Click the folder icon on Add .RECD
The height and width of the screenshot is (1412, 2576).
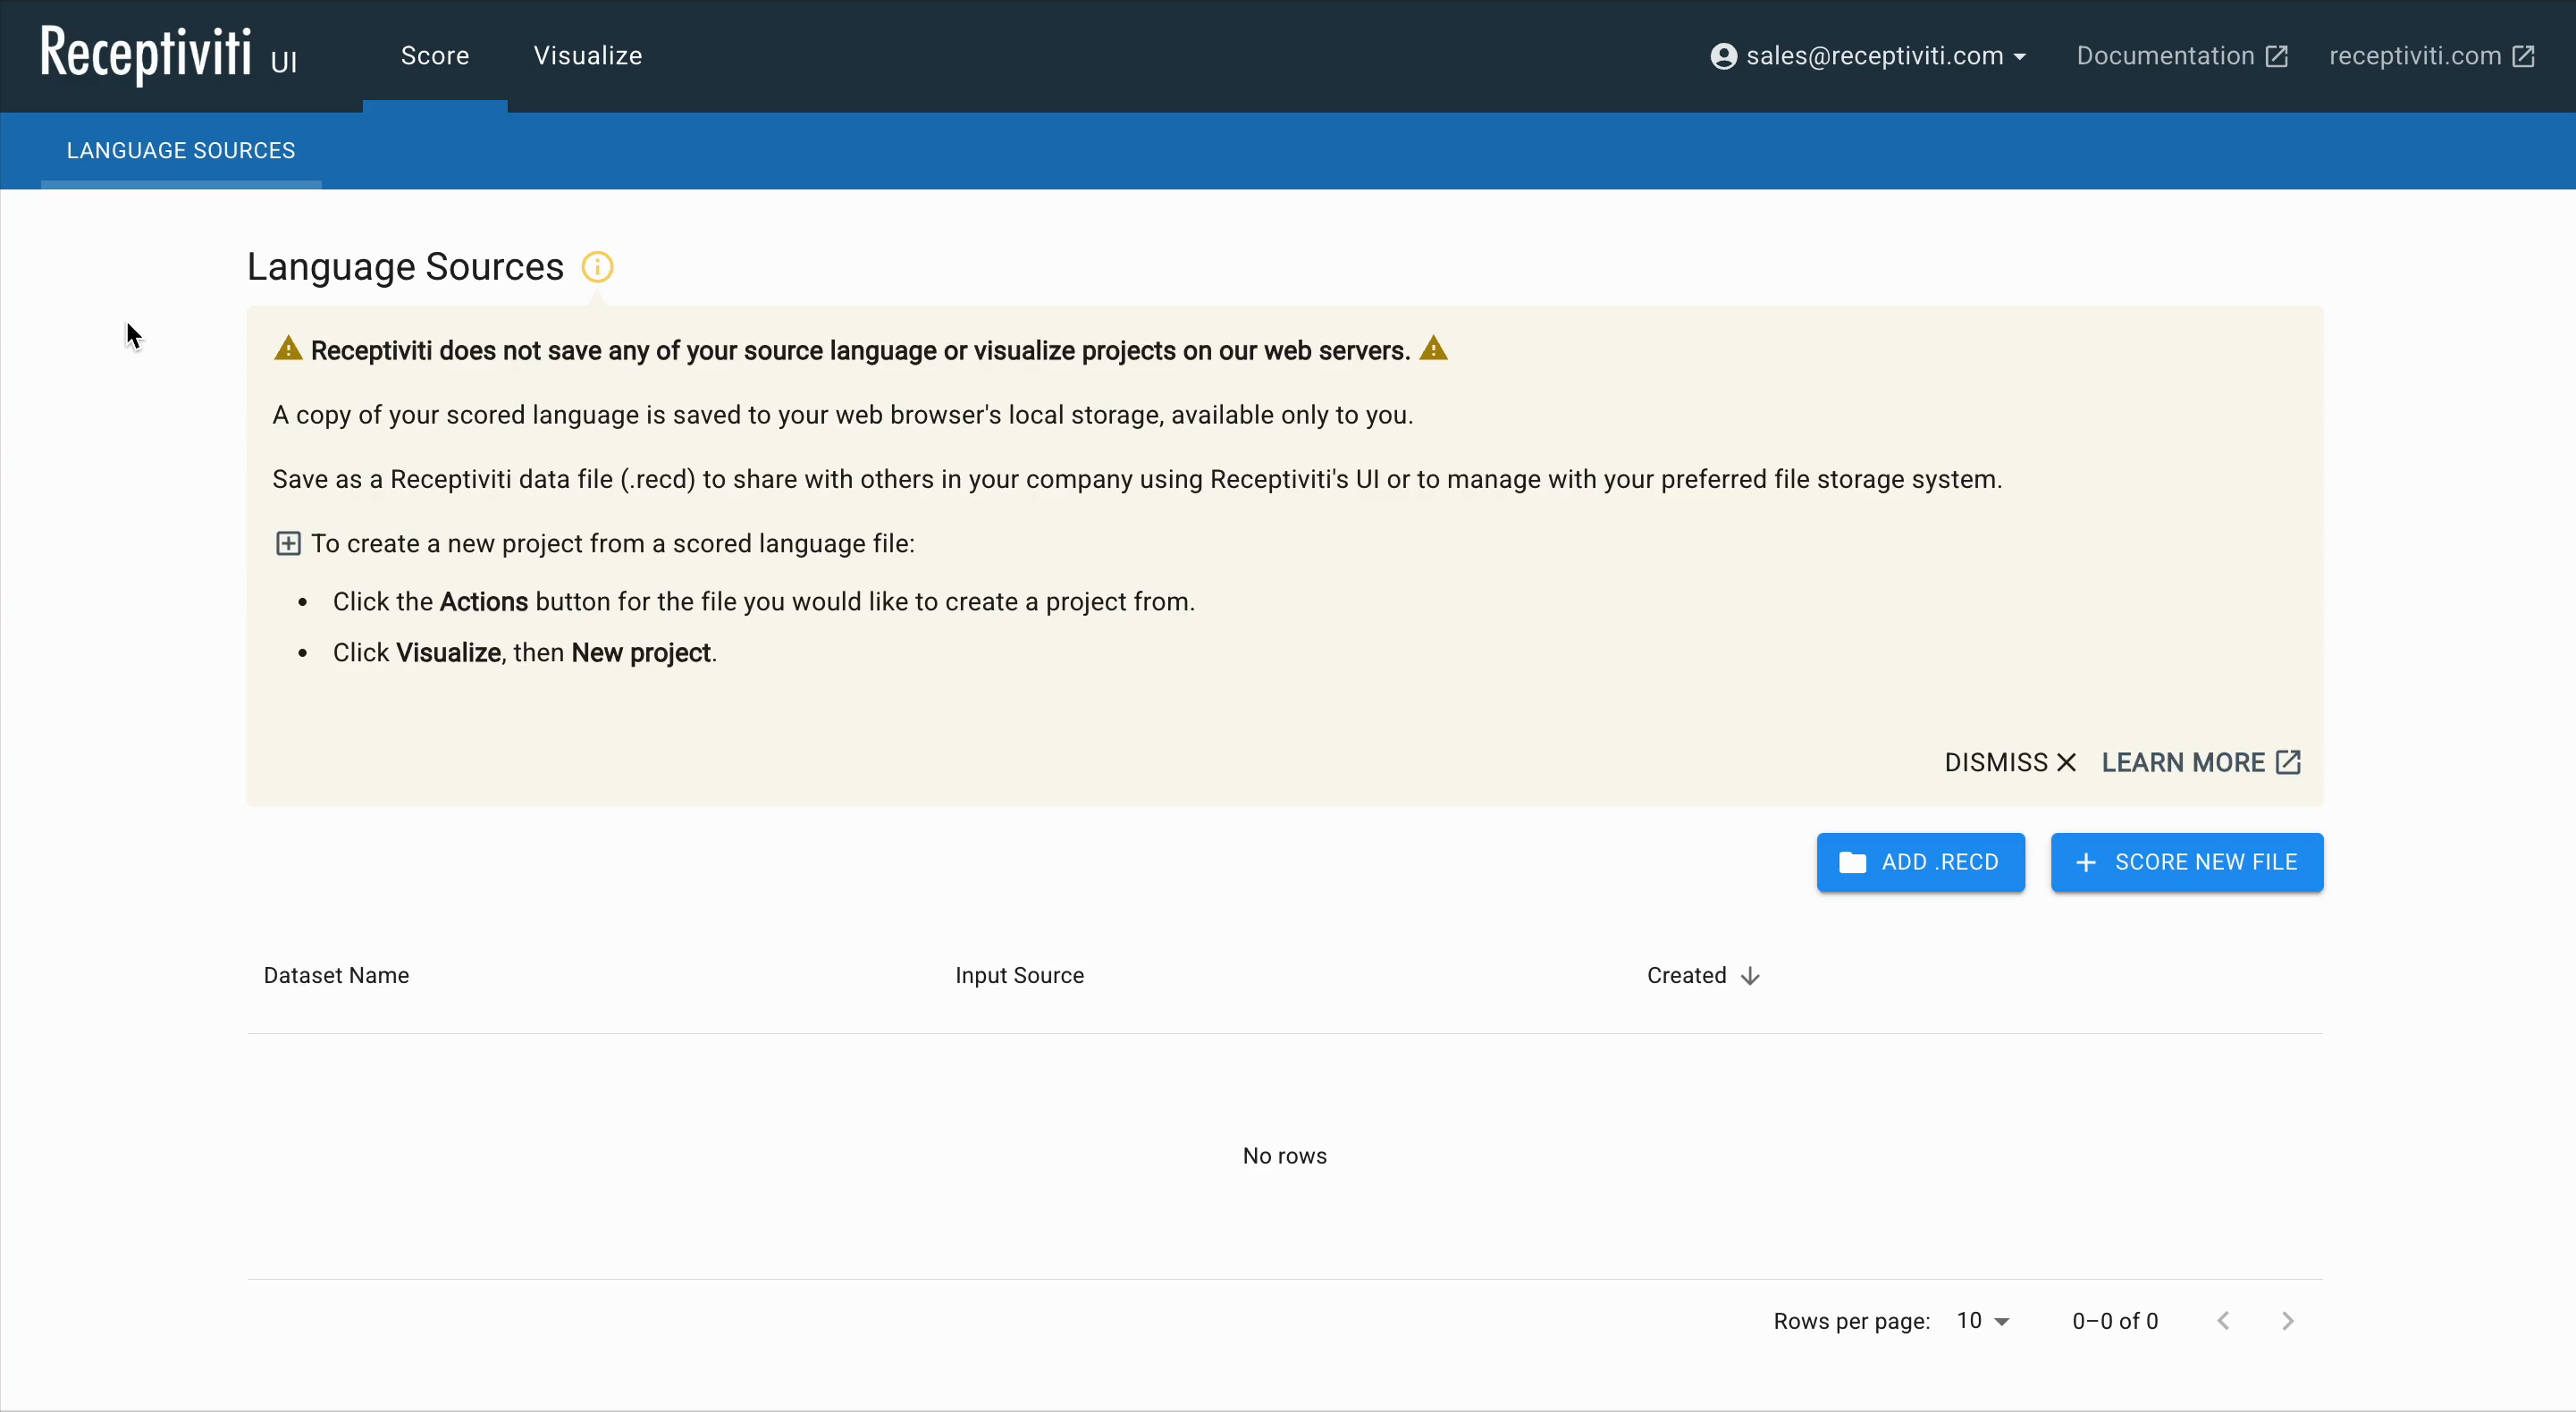click(x=1852, y=862)
